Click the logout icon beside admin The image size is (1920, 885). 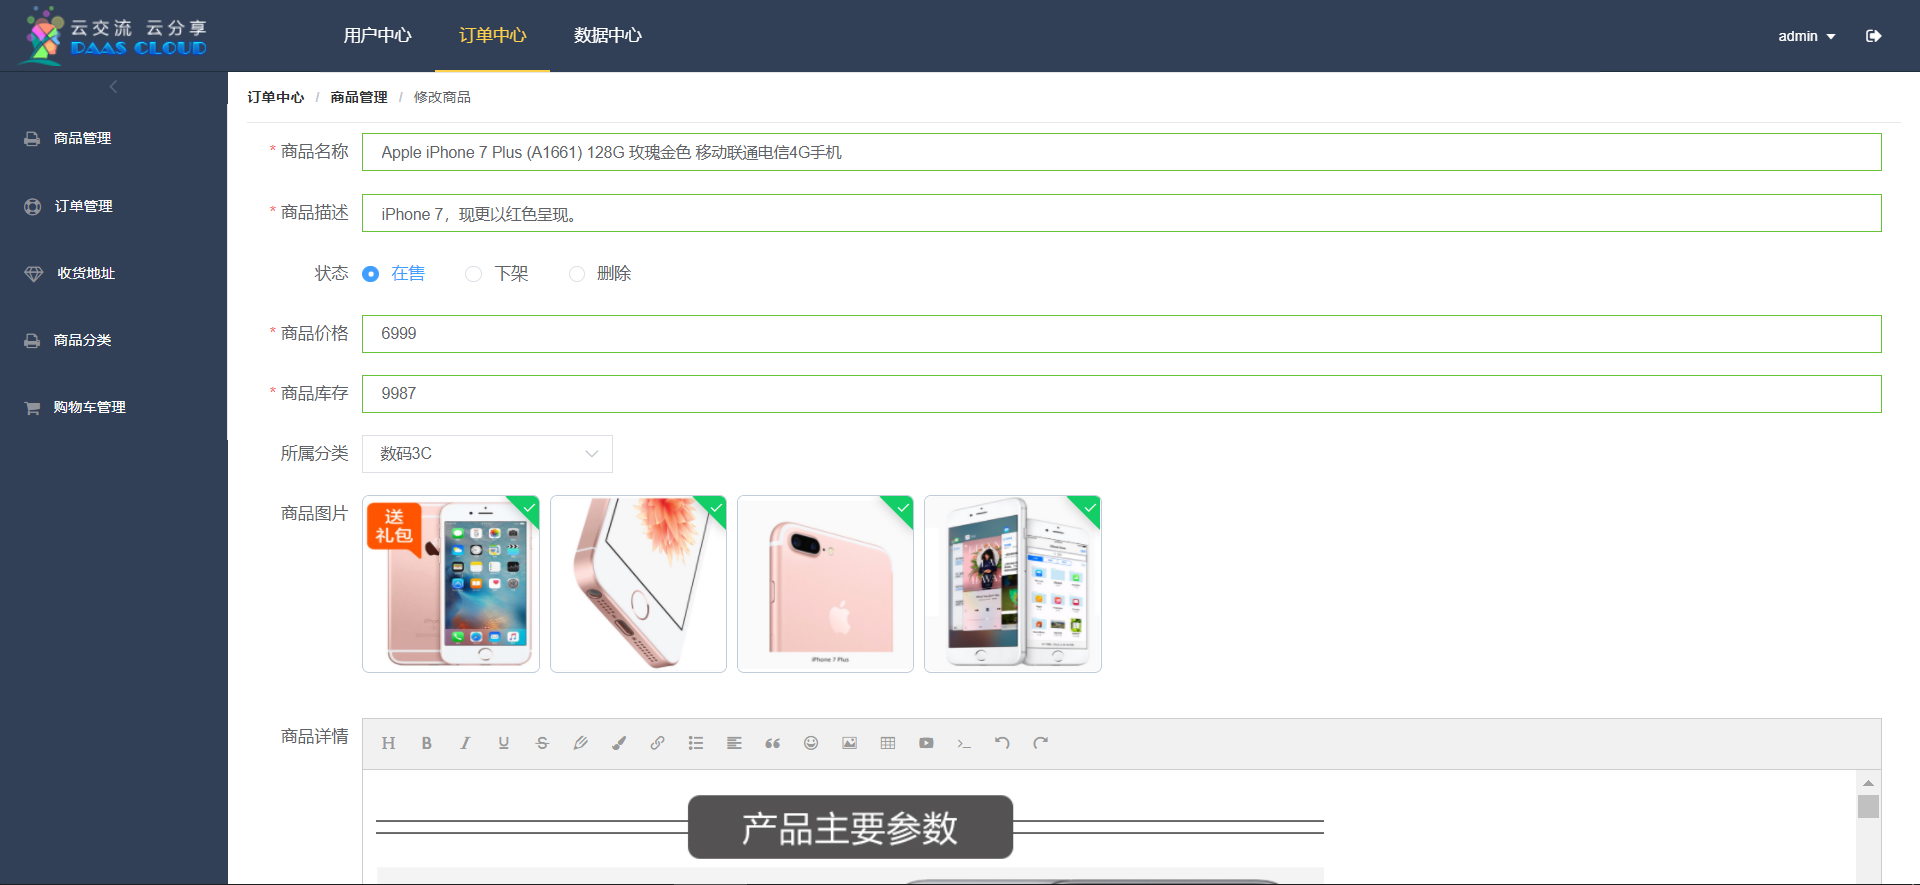pos(1874,36)
